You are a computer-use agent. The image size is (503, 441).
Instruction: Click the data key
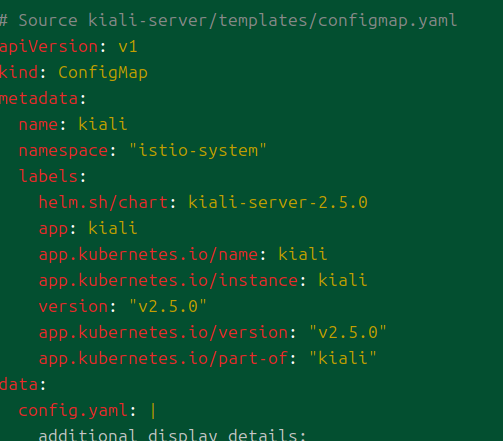coord(19,385)
